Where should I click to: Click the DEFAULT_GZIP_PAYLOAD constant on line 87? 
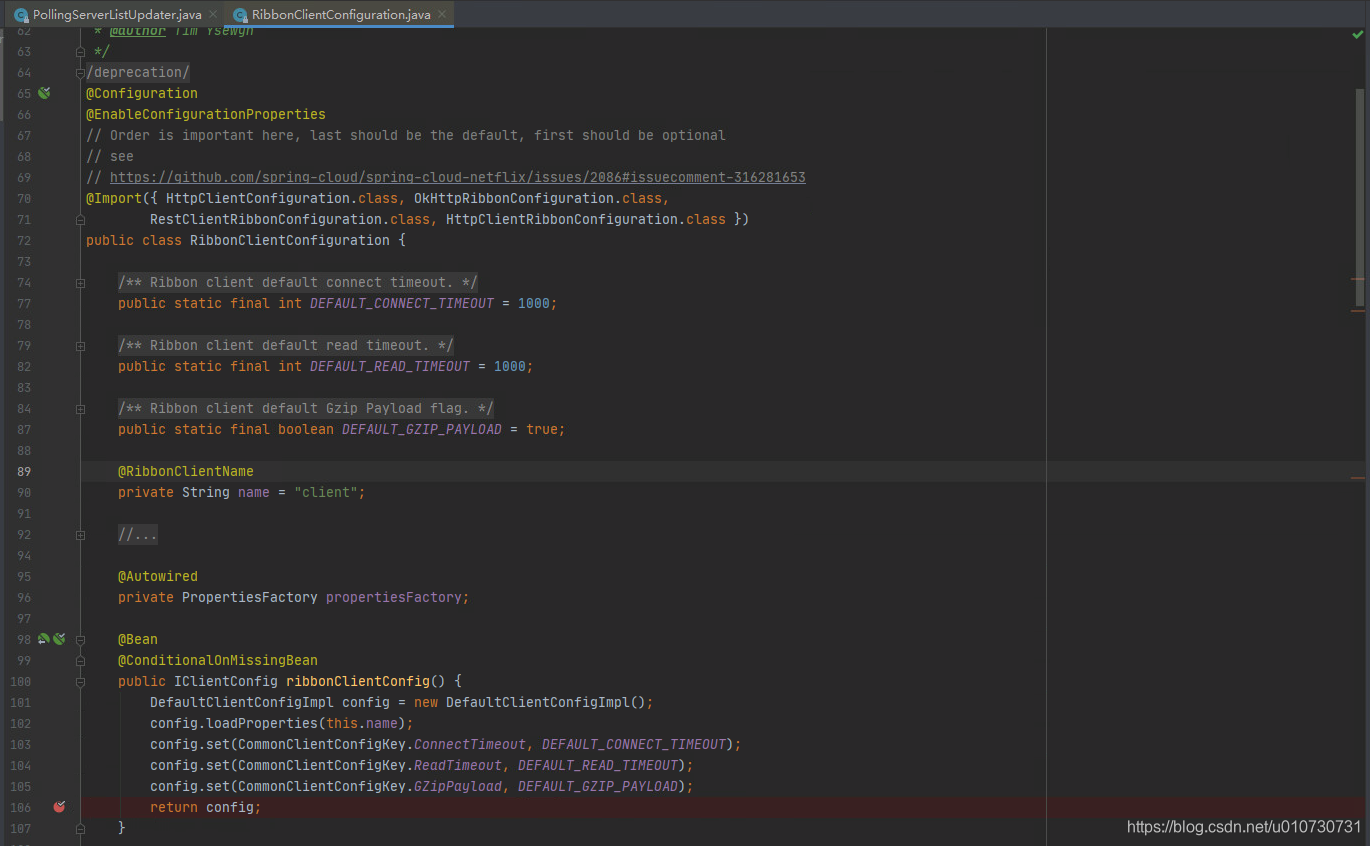422,429
